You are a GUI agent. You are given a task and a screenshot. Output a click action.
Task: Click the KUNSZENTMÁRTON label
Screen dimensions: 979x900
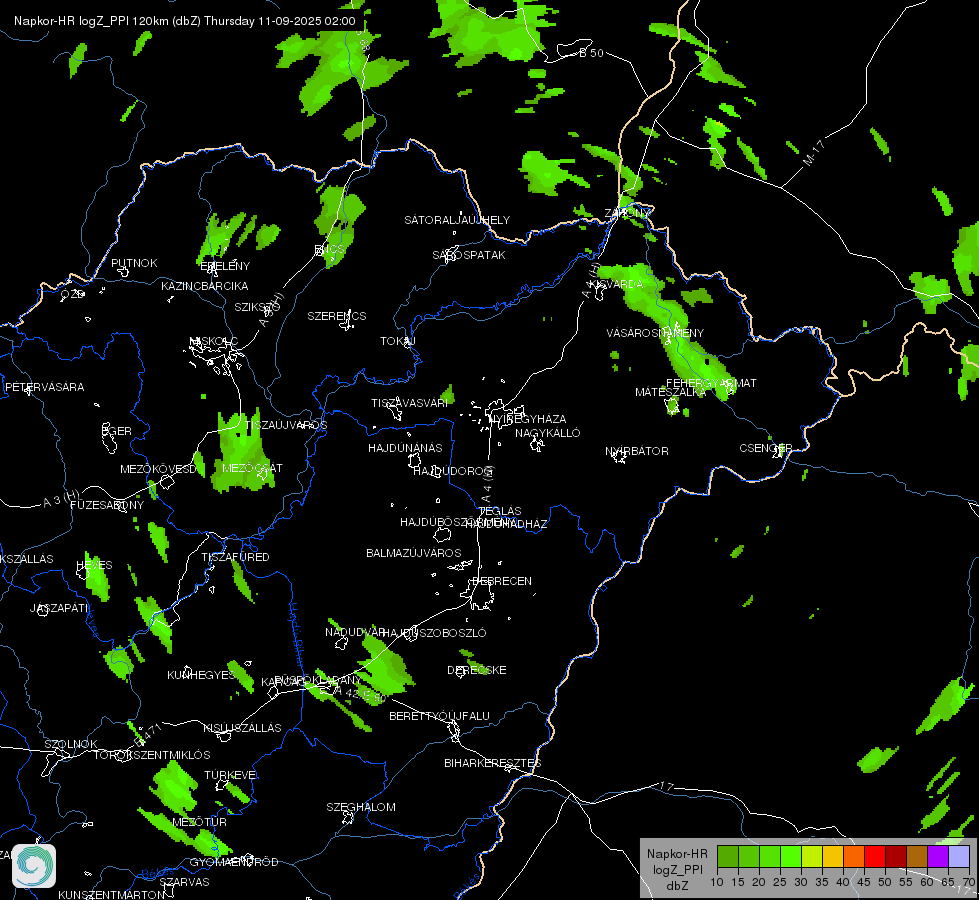tap(112, 894)
